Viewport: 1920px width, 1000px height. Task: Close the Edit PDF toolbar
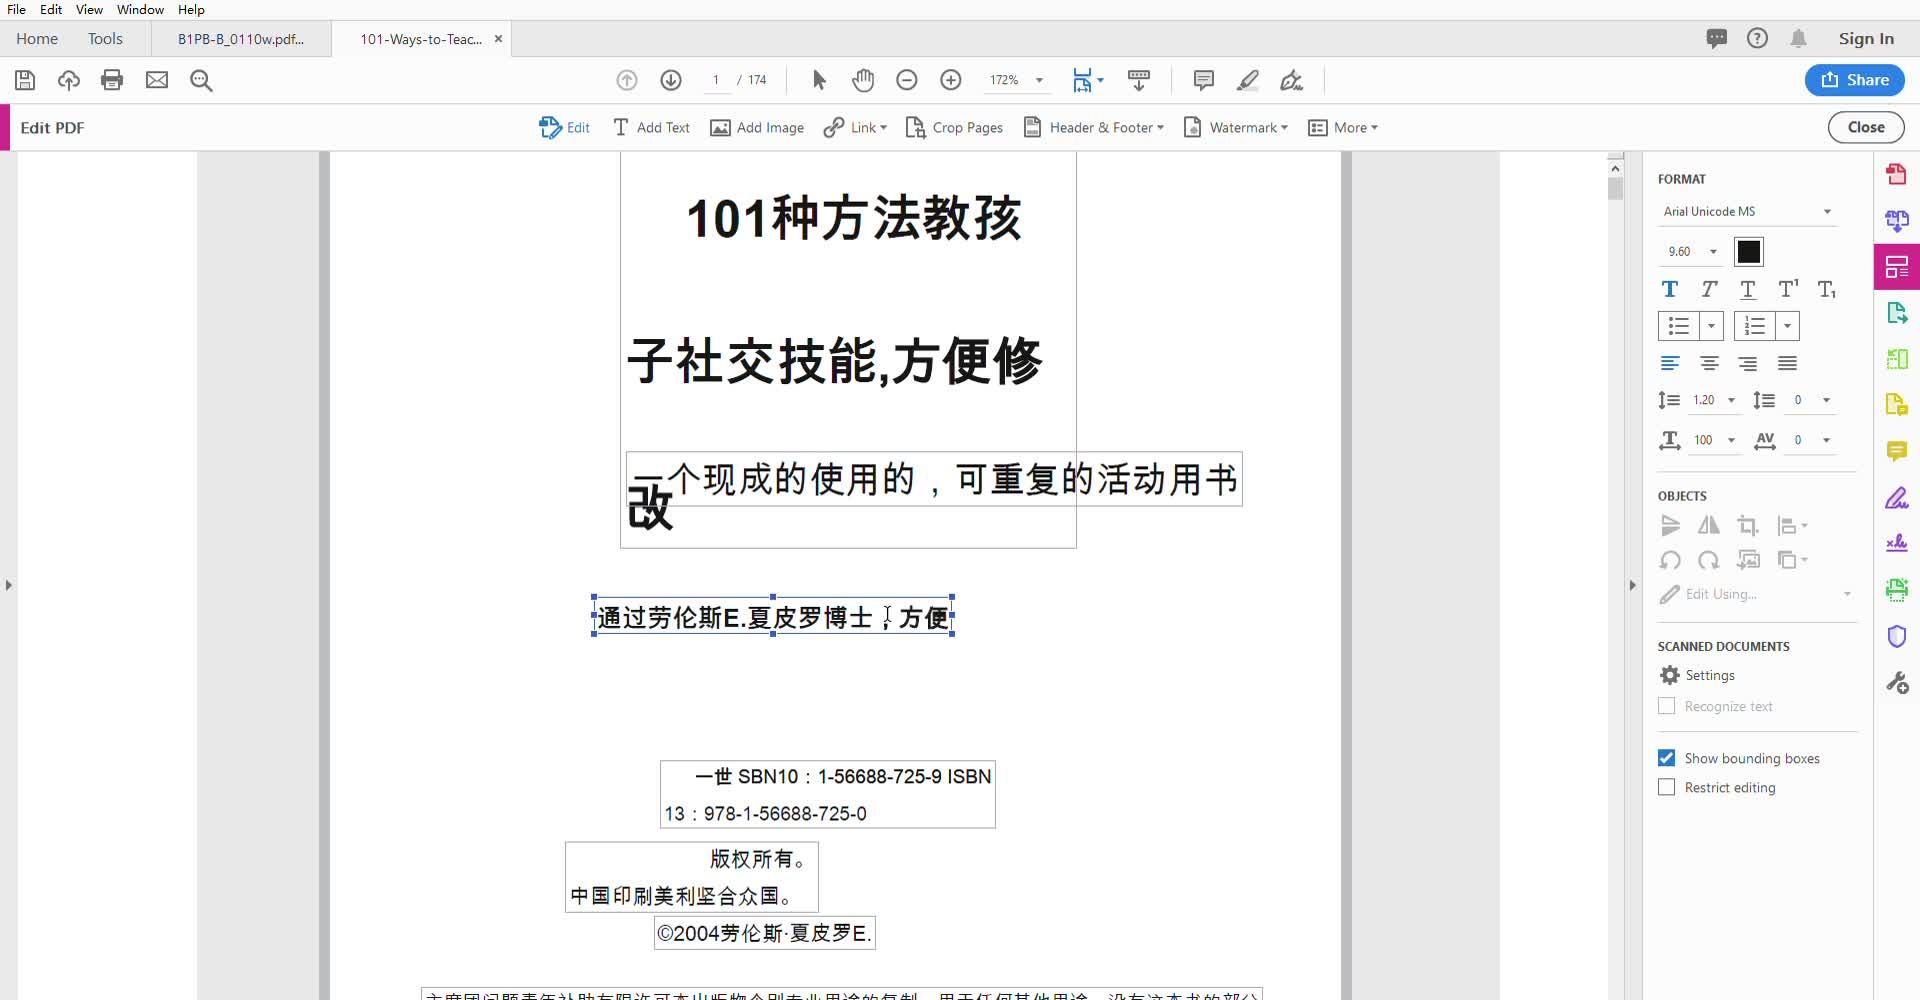coord(1866,127)
